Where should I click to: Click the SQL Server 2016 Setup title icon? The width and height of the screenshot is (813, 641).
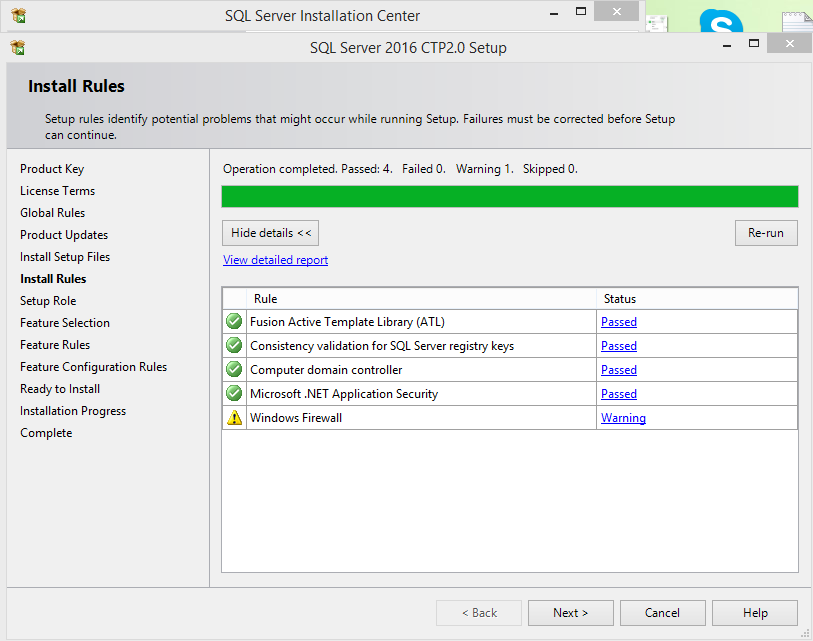click(18, 48)
